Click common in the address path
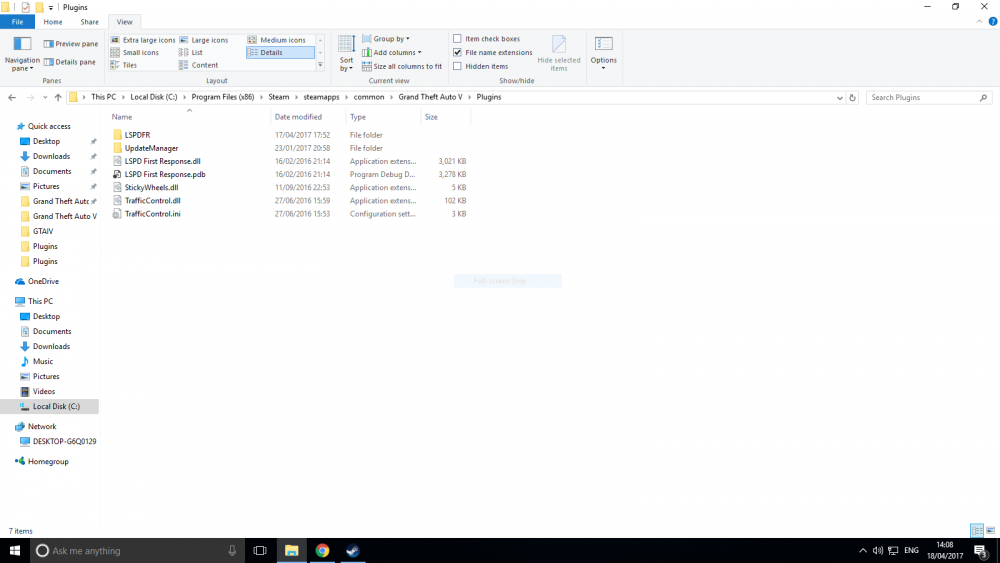The height and width of the screenshot is (563, 1000). click(369, 97)
